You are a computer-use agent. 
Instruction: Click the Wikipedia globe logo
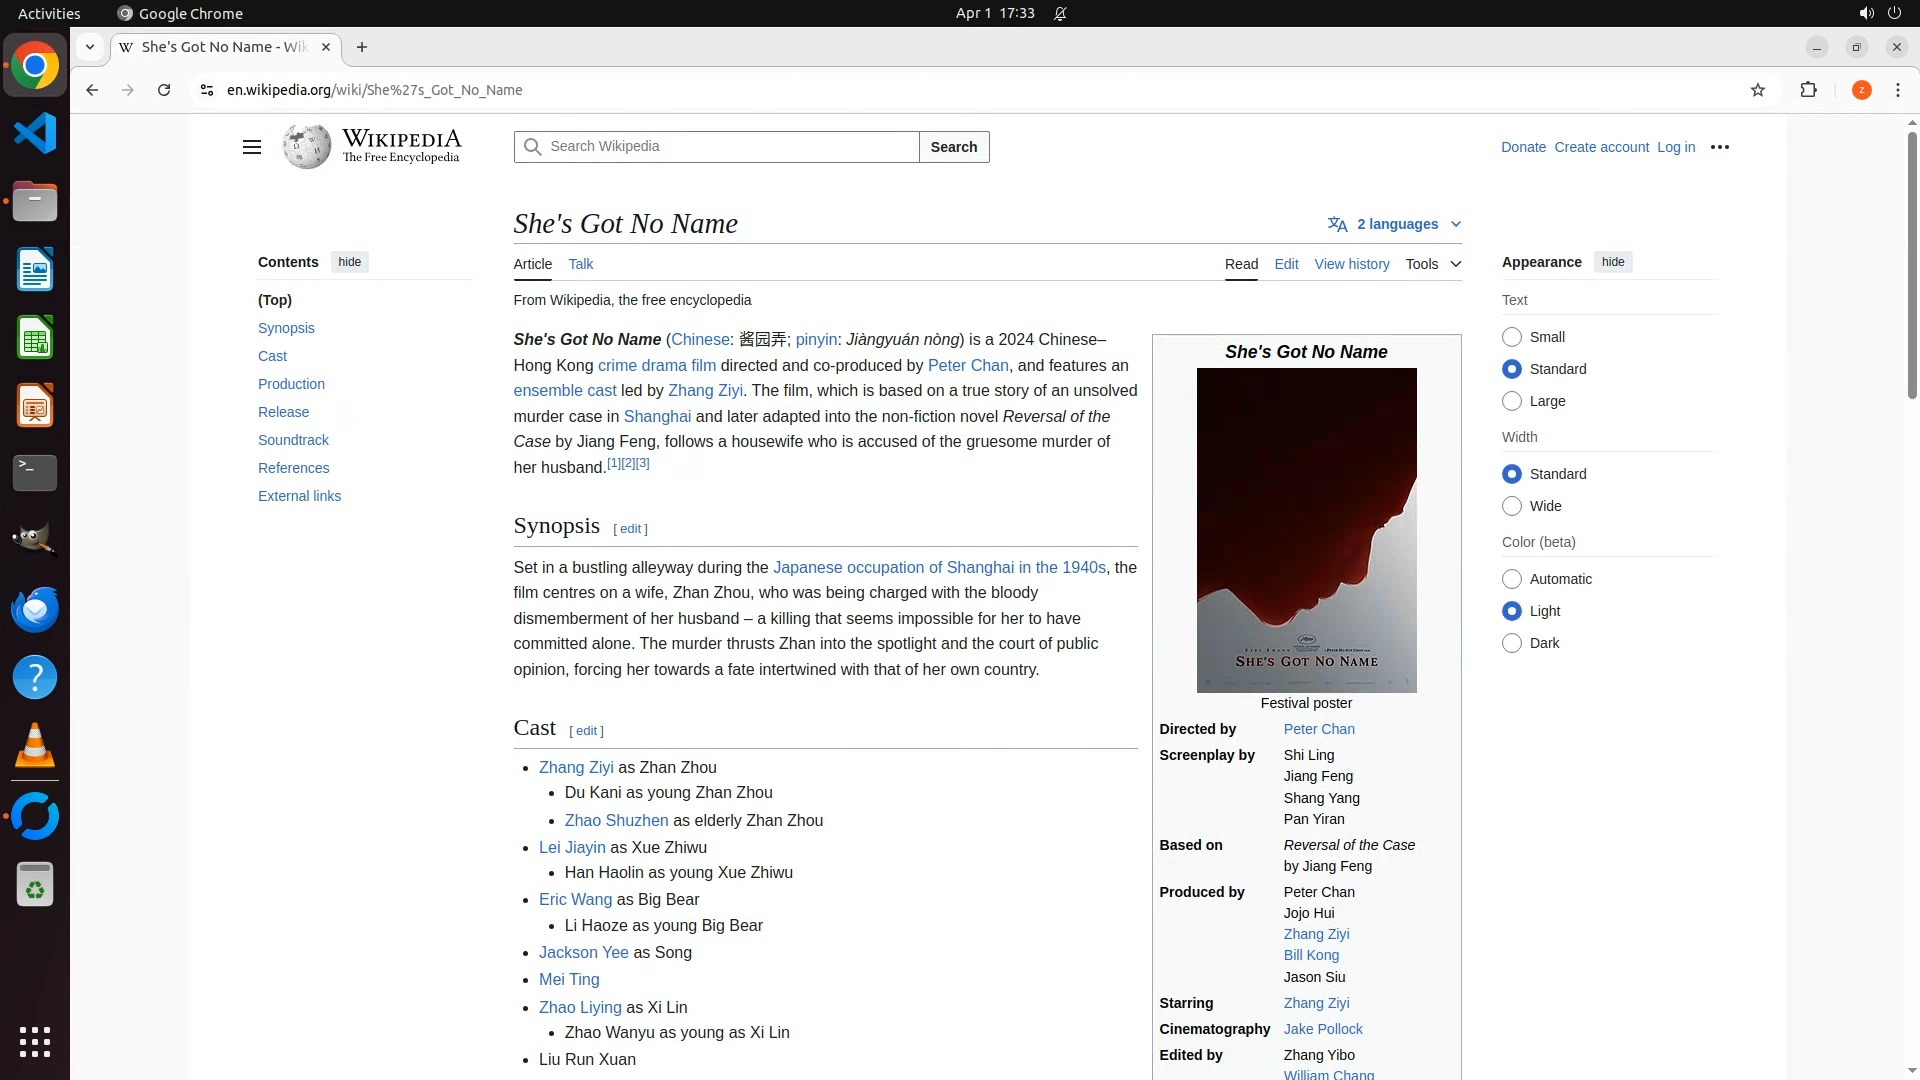pos(306,147)
